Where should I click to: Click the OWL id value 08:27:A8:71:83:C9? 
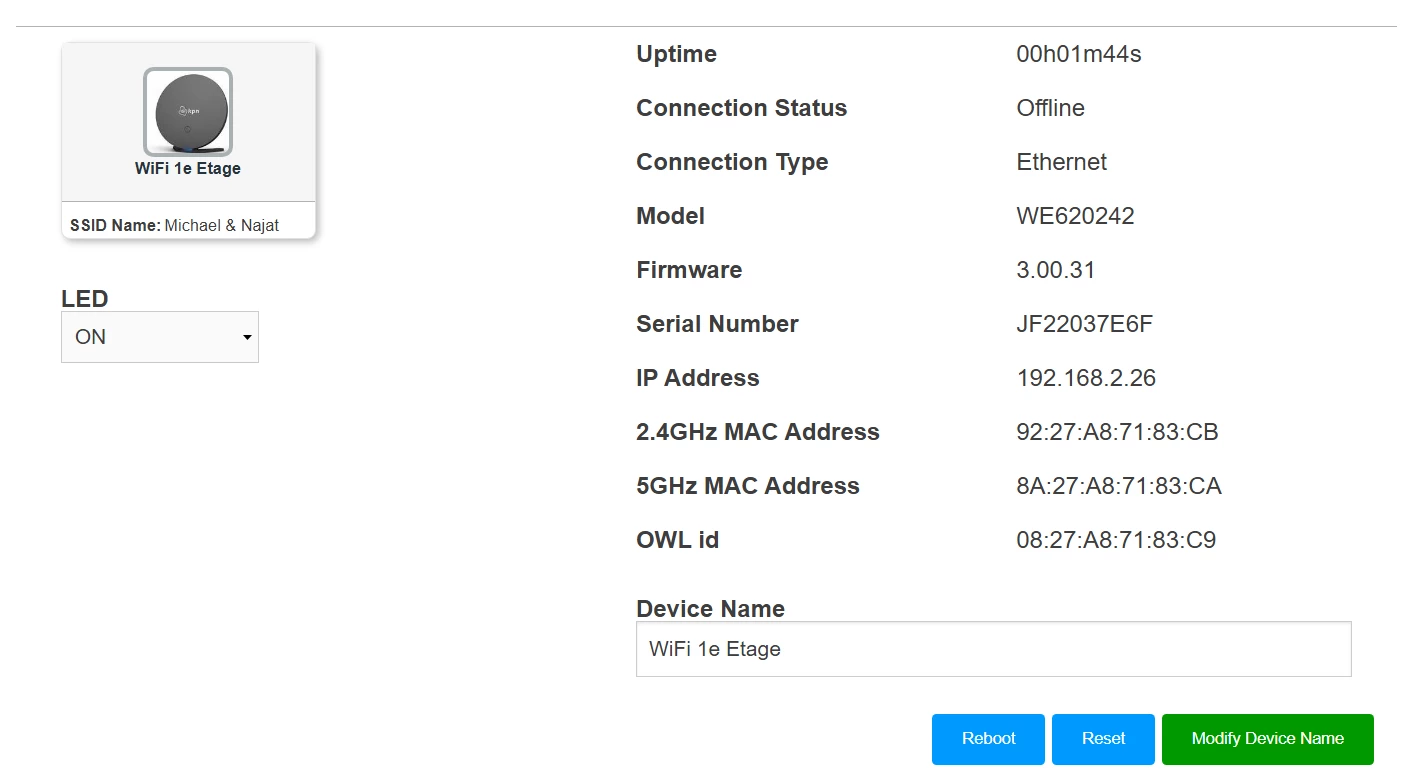click(1116, 541)
